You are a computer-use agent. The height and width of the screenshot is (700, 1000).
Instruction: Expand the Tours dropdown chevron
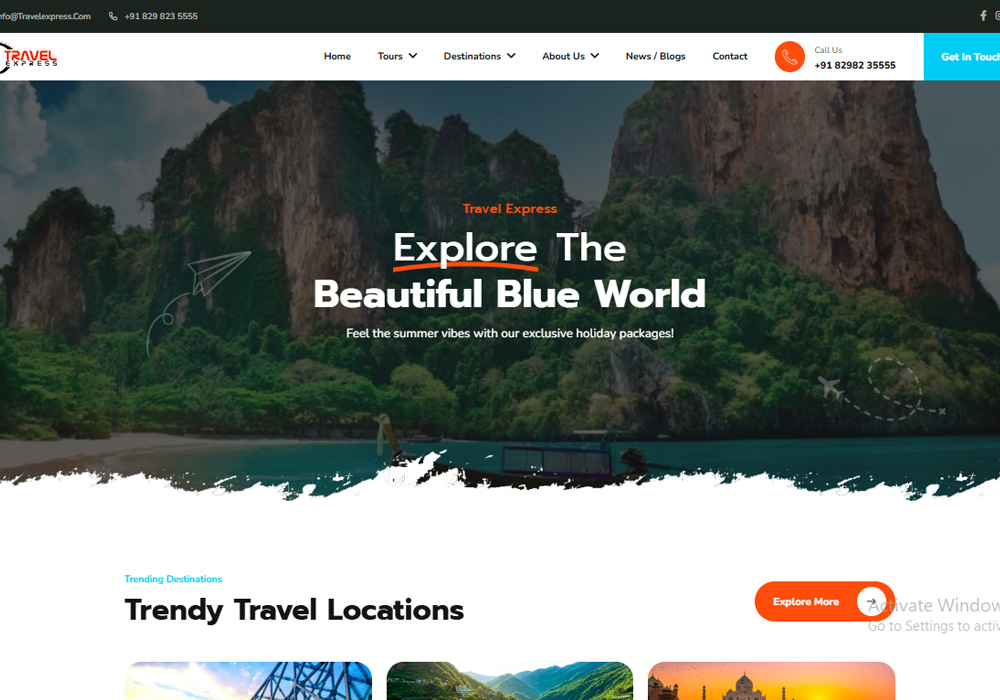pyautogui.click(x=413, y=56)
